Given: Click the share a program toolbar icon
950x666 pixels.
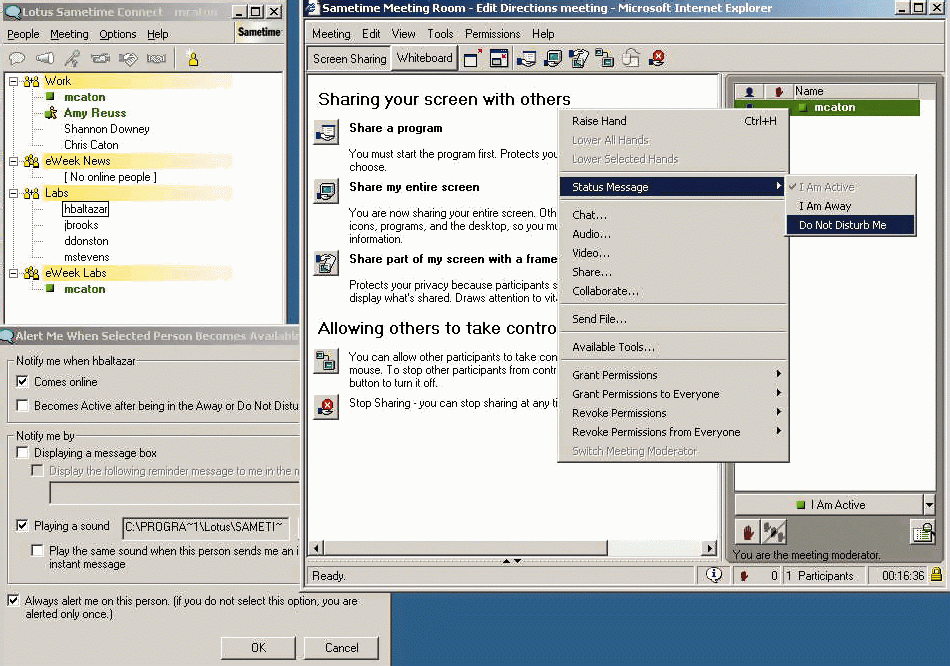Looking at the screenshot, I should click(526, 59).
